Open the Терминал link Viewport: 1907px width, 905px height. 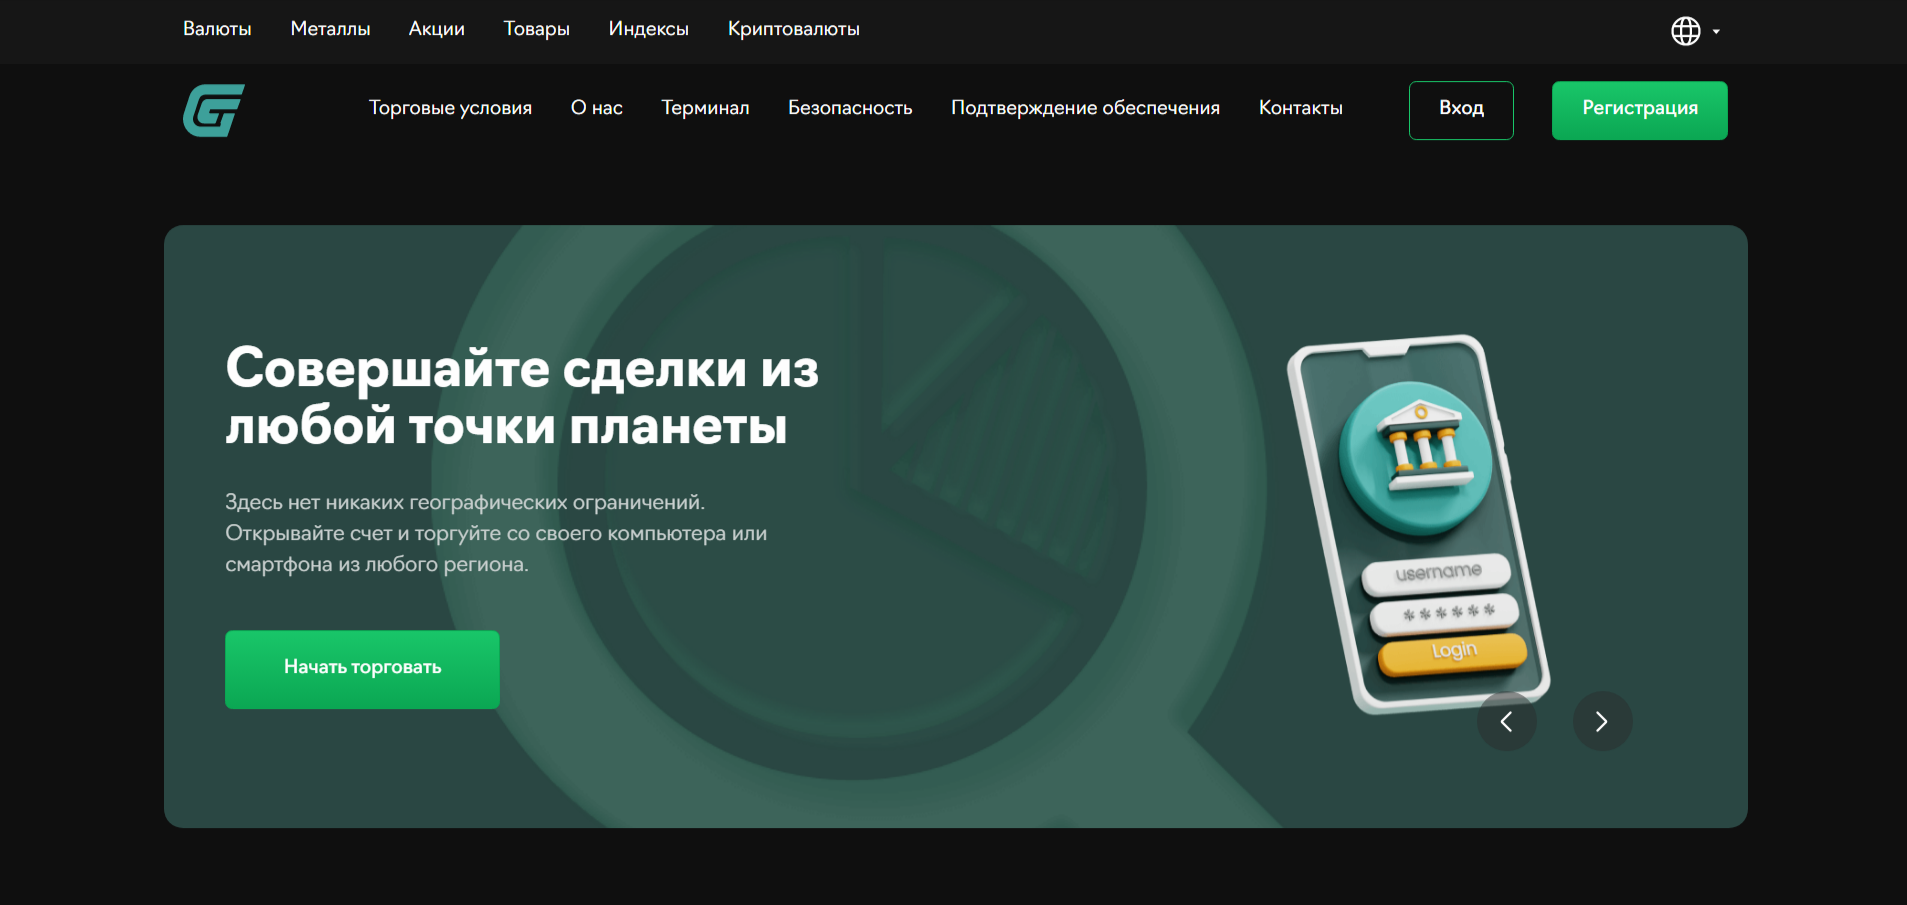pos(705,108)
